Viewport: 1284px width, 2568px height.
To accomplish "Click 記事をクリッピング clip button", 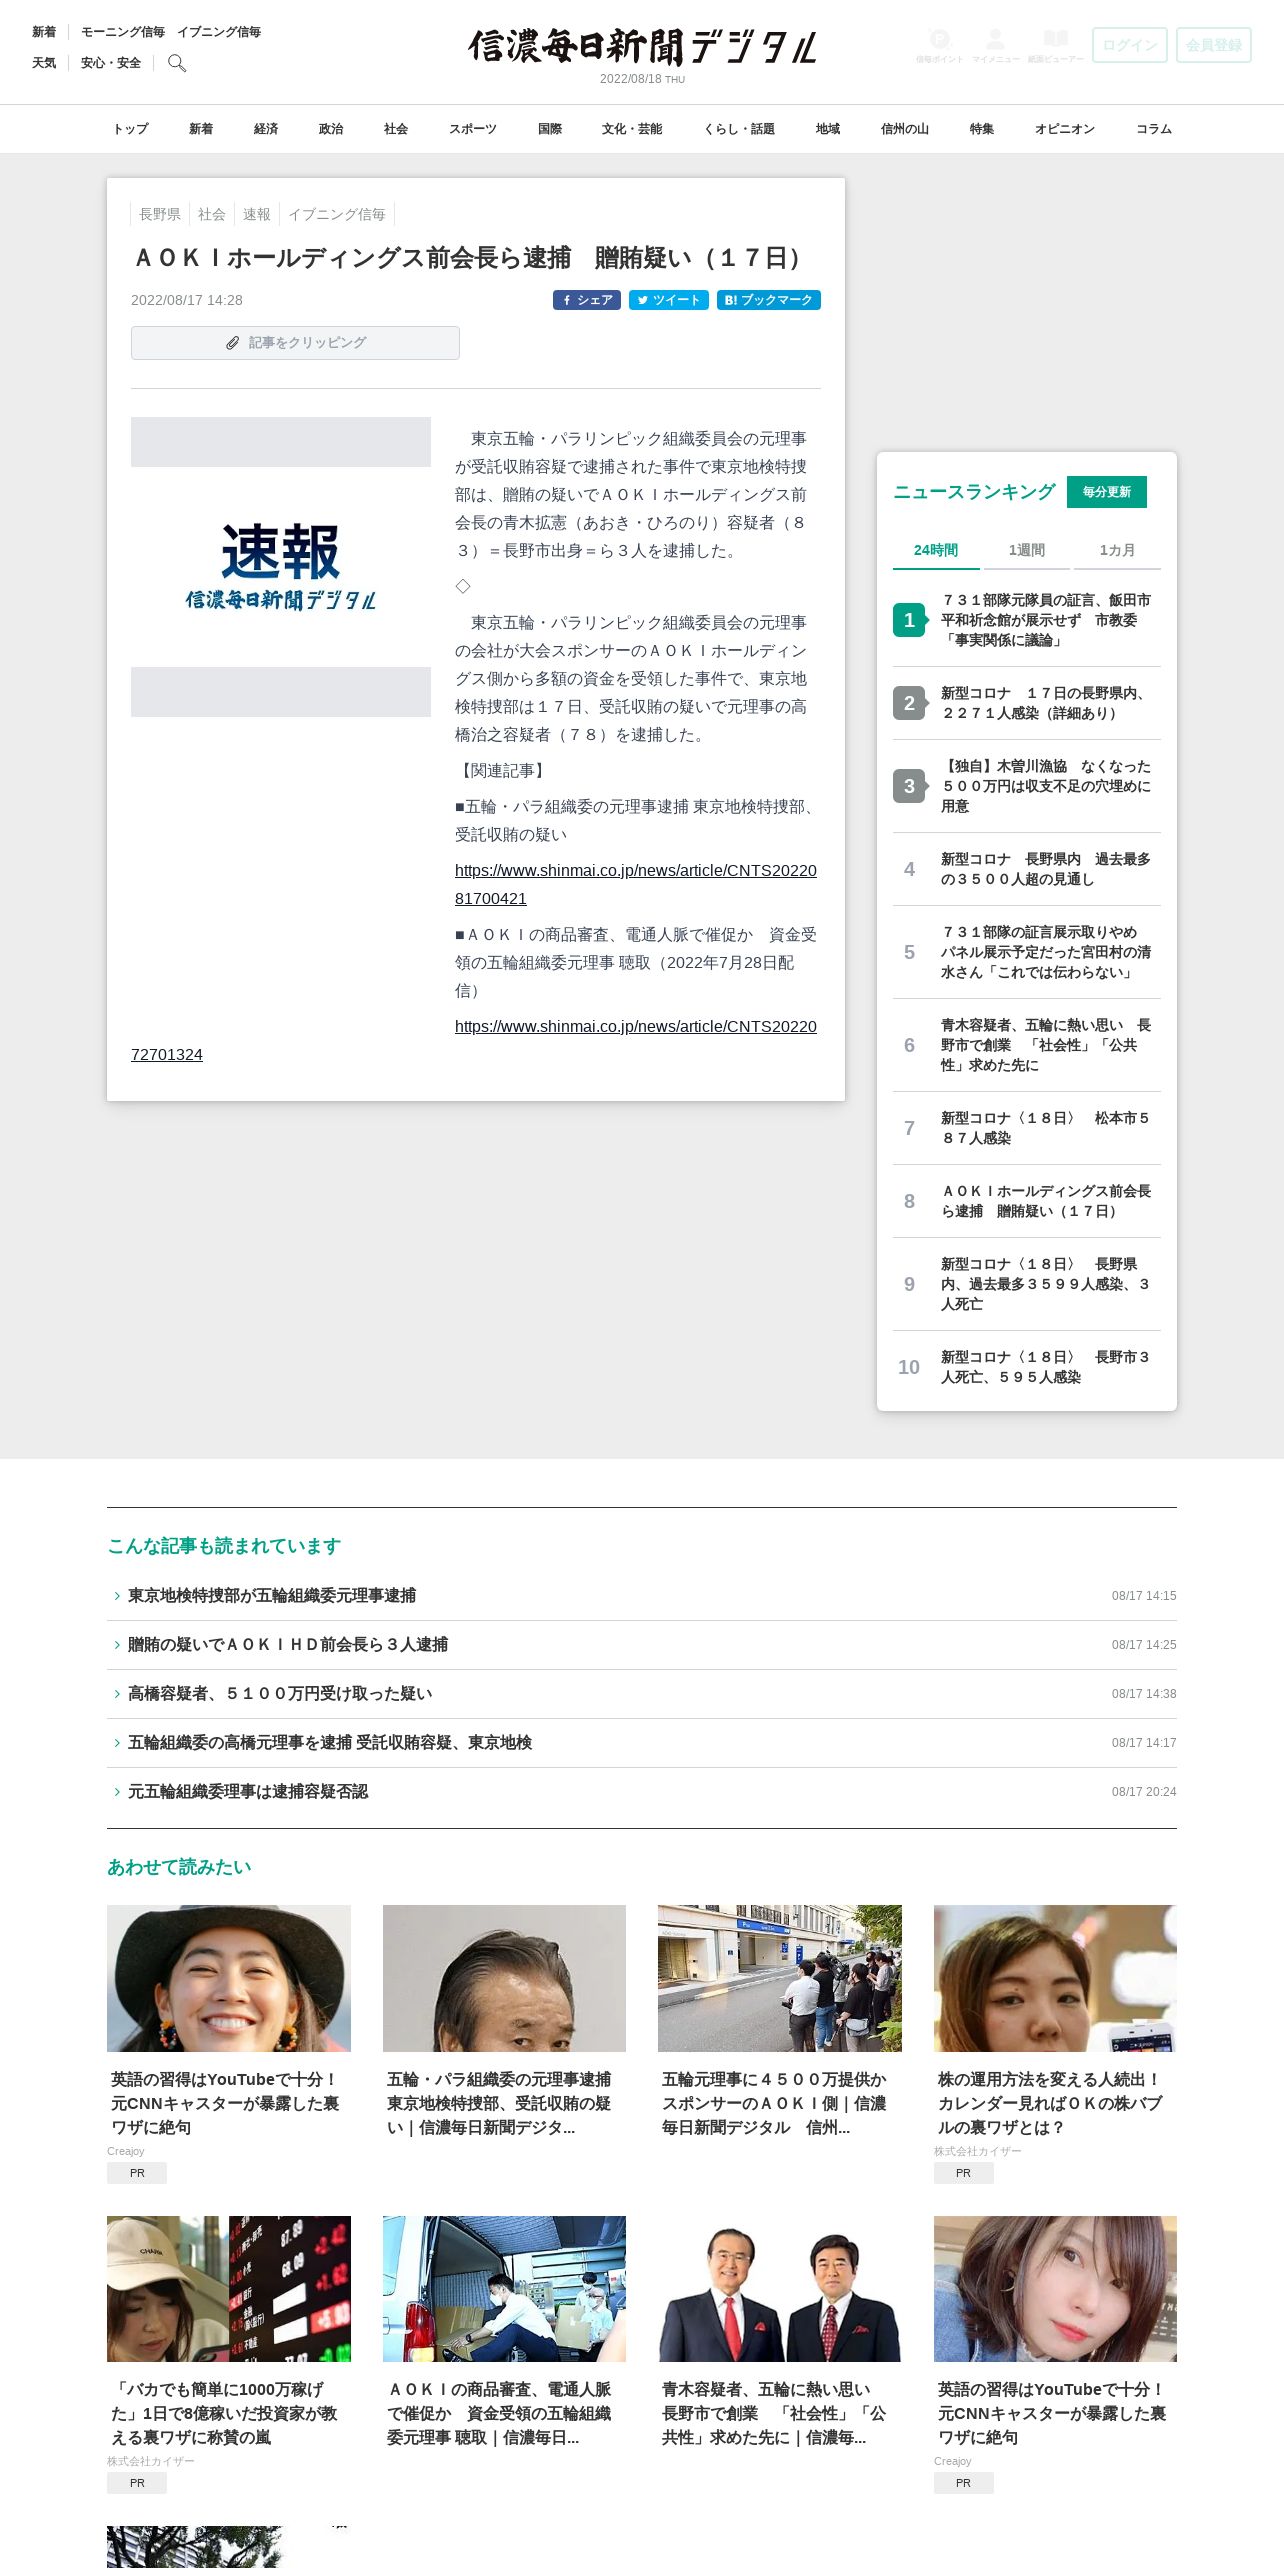I will tap(295, 343).
